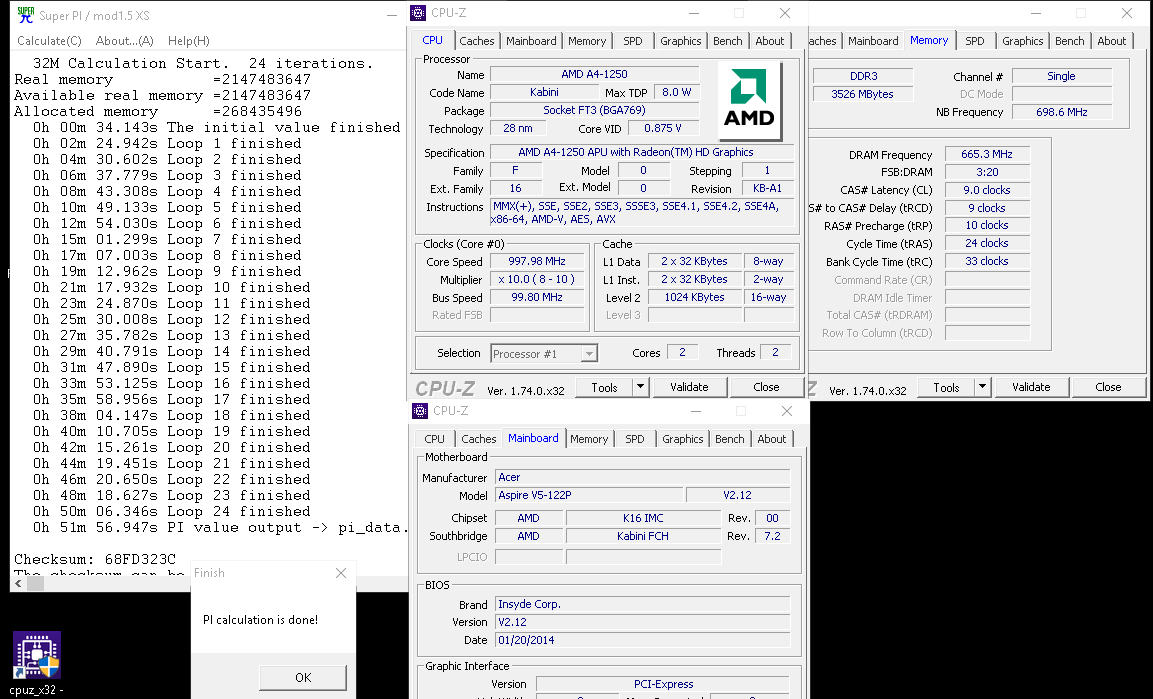The image size is (1153, 699).
Task: Switch to Graphics tab in top CPU-Z window
Action: coord(680,40)
